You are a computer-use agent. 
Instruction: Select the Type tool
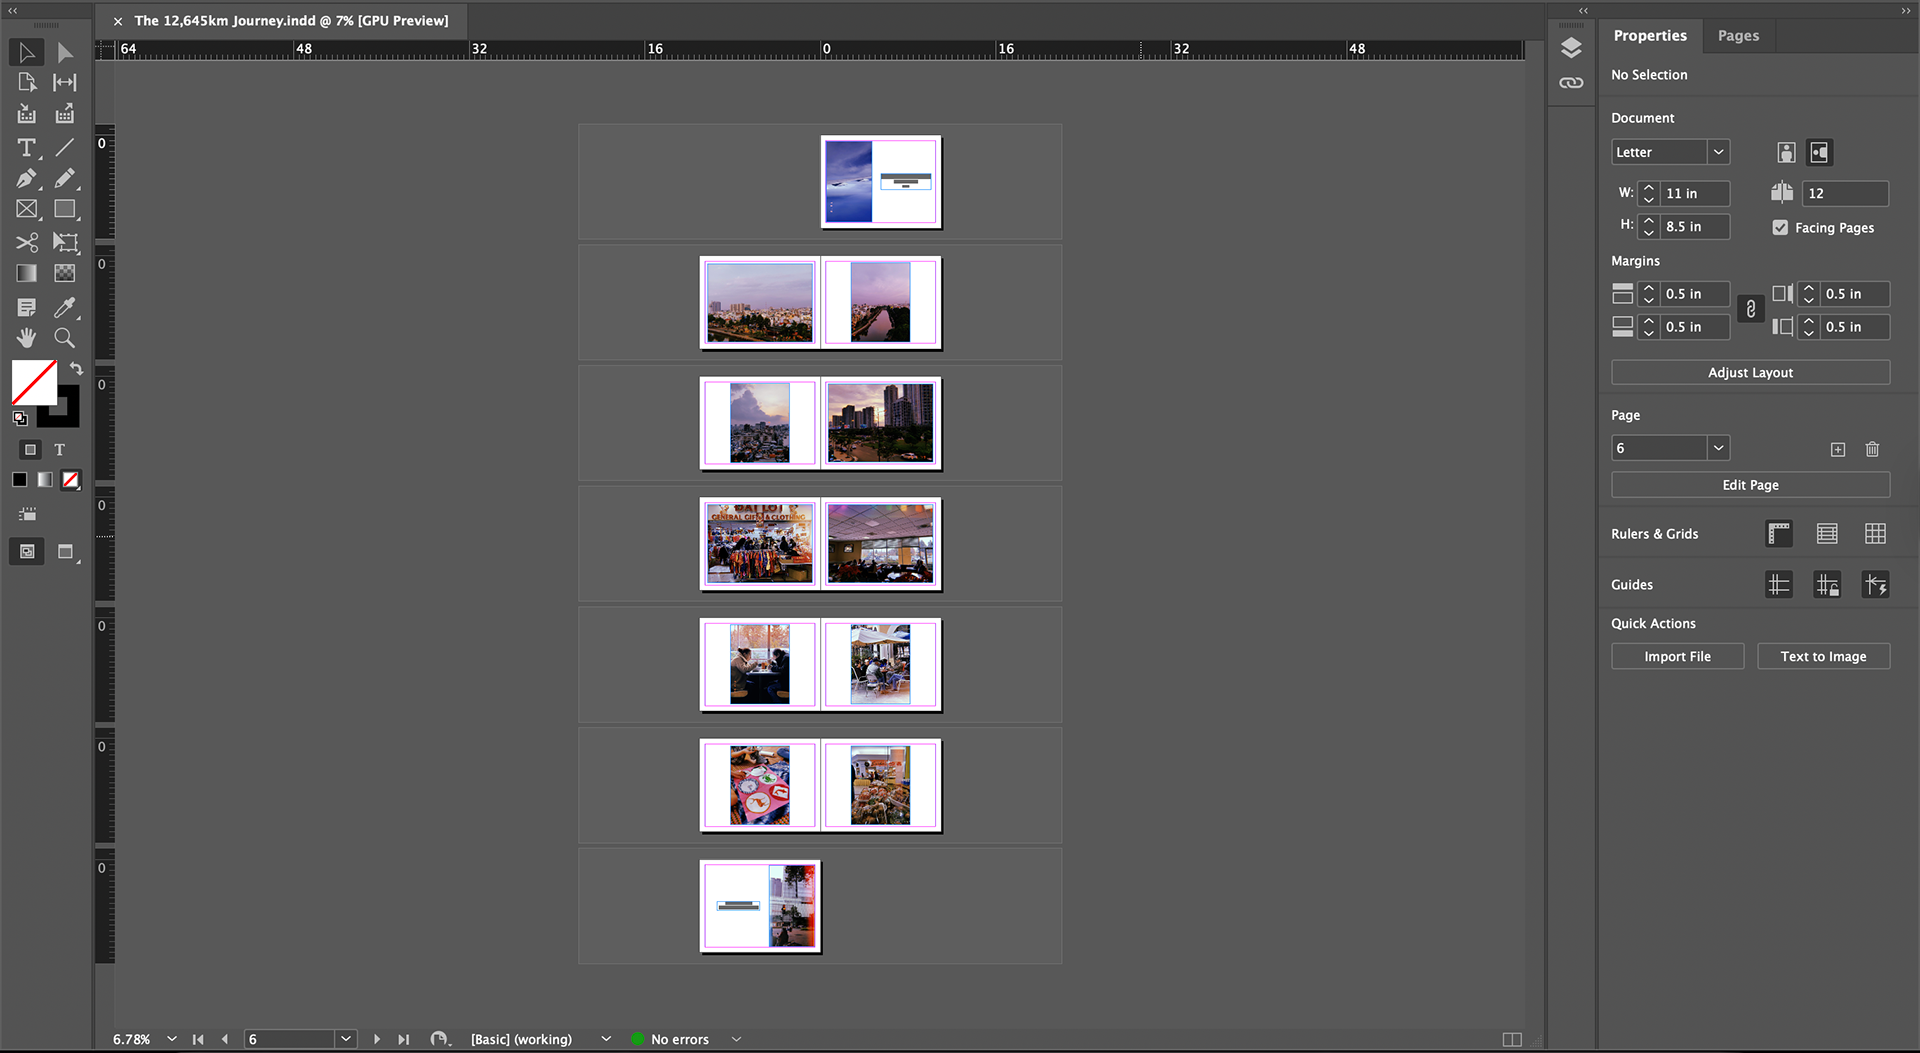pyautogui.click(x=26, y=148)
